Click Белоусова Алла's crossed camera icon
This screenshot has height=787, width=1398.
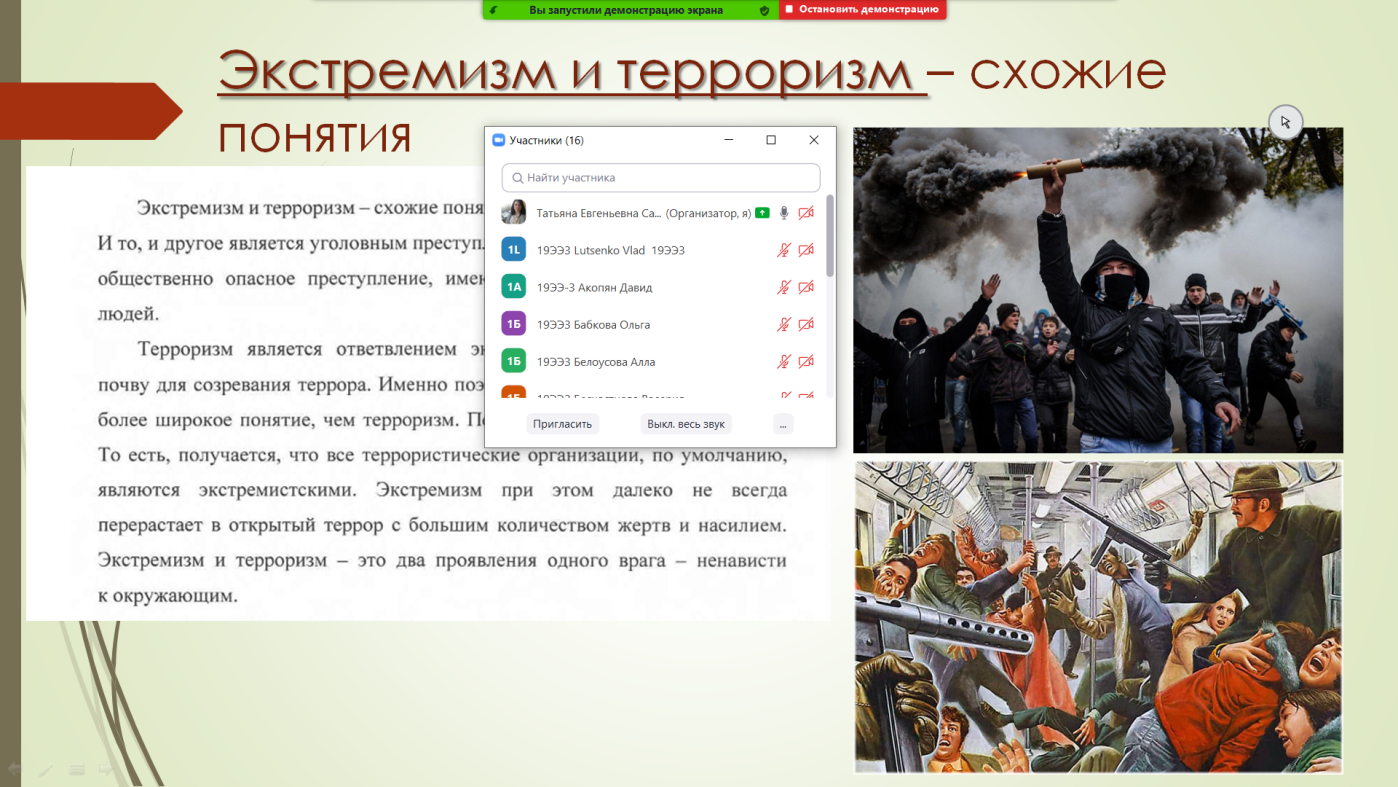(x=806, y=361)
